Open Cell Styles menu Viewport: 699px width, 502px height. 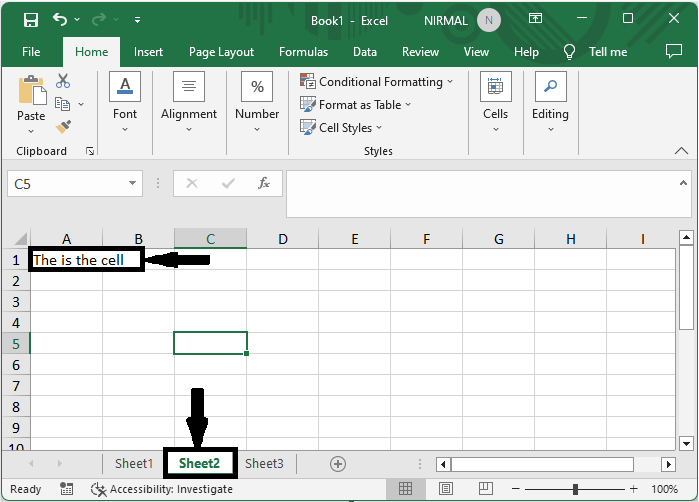point(341,128)
